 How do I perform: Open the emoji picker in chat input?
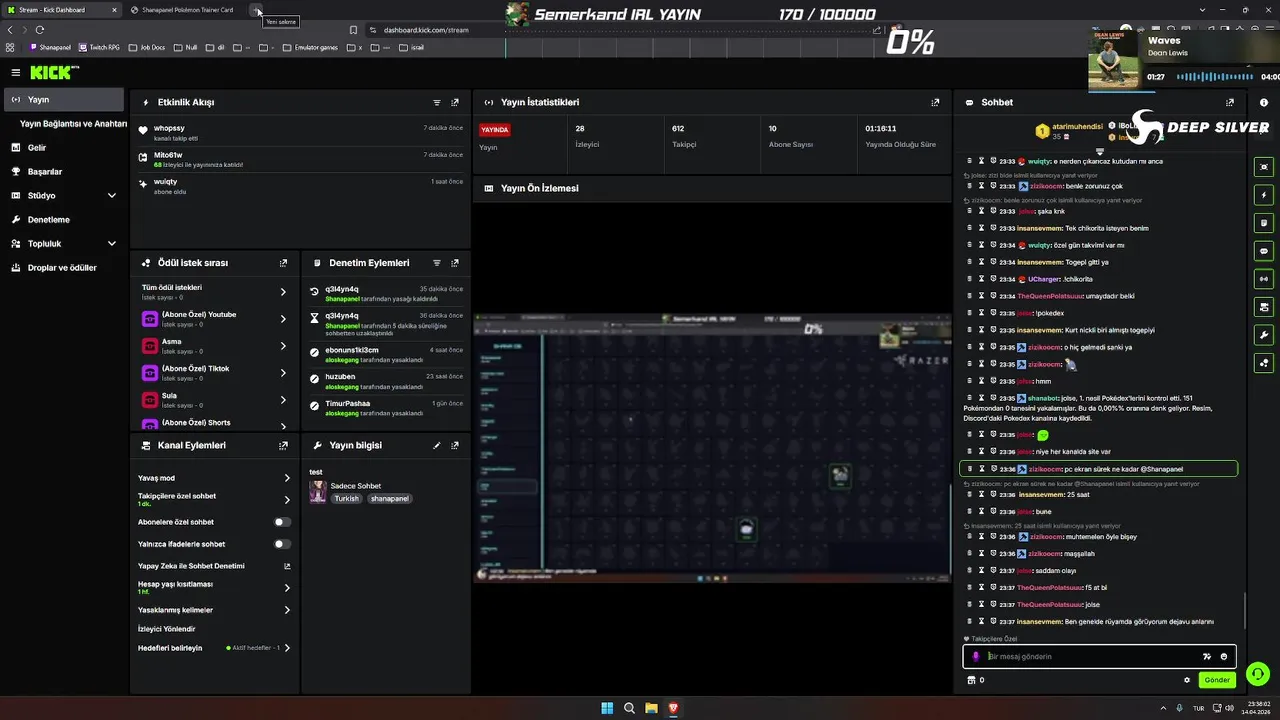(1224, 657)
